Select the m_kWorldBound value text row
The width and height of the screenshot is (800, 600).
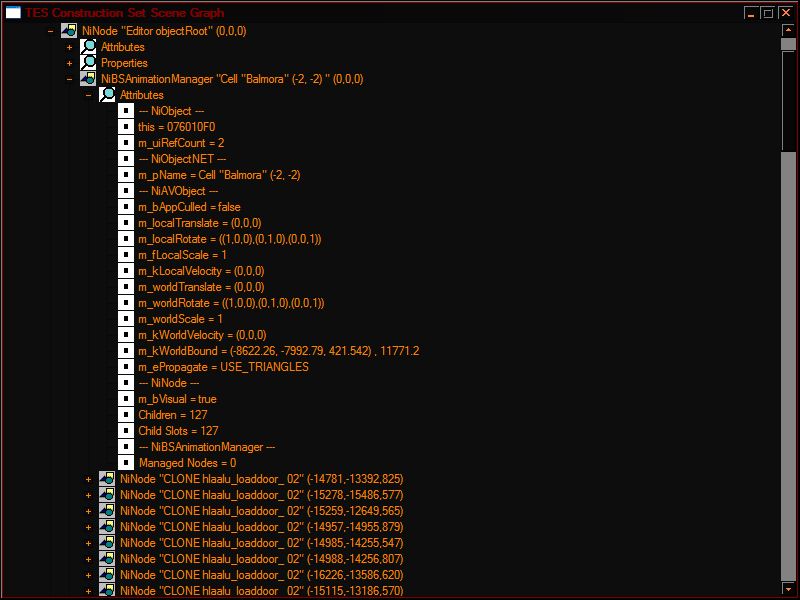pyautogui.click(x=279, y=351)
